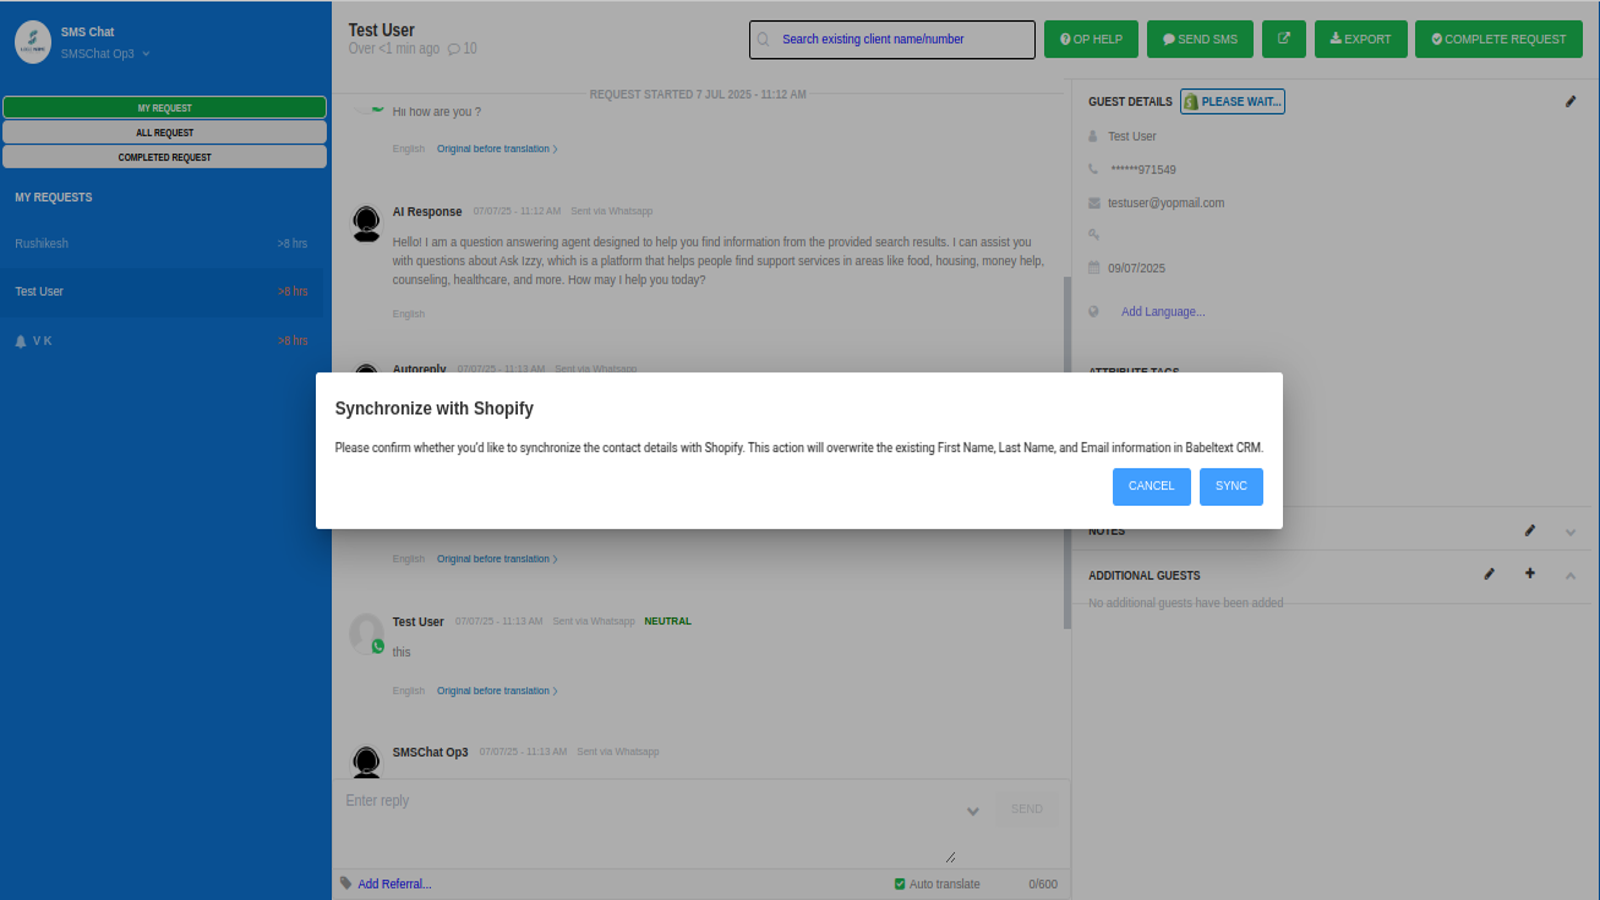Open the COMPLETED REQUEST tab

point(165,157)
